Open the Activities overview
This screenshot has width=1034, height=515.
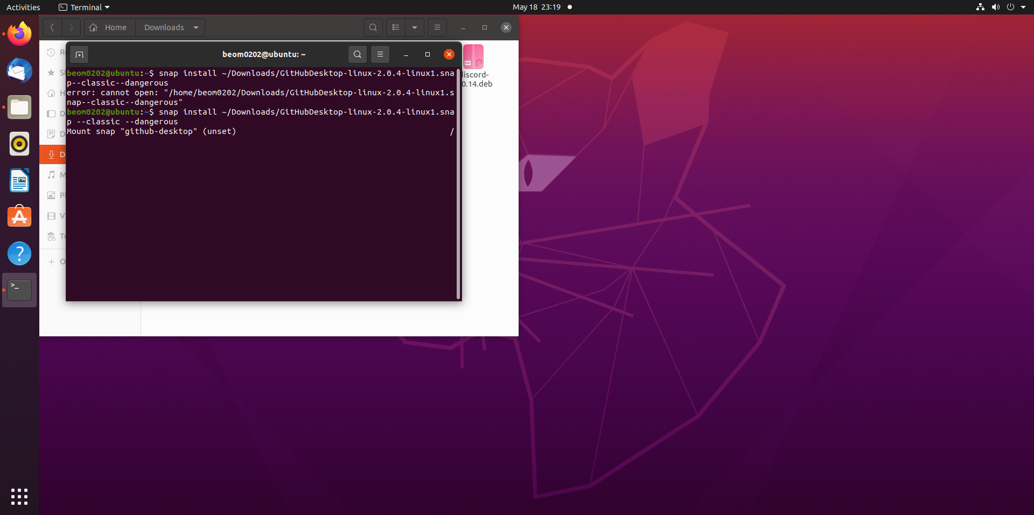click(23, 7)
